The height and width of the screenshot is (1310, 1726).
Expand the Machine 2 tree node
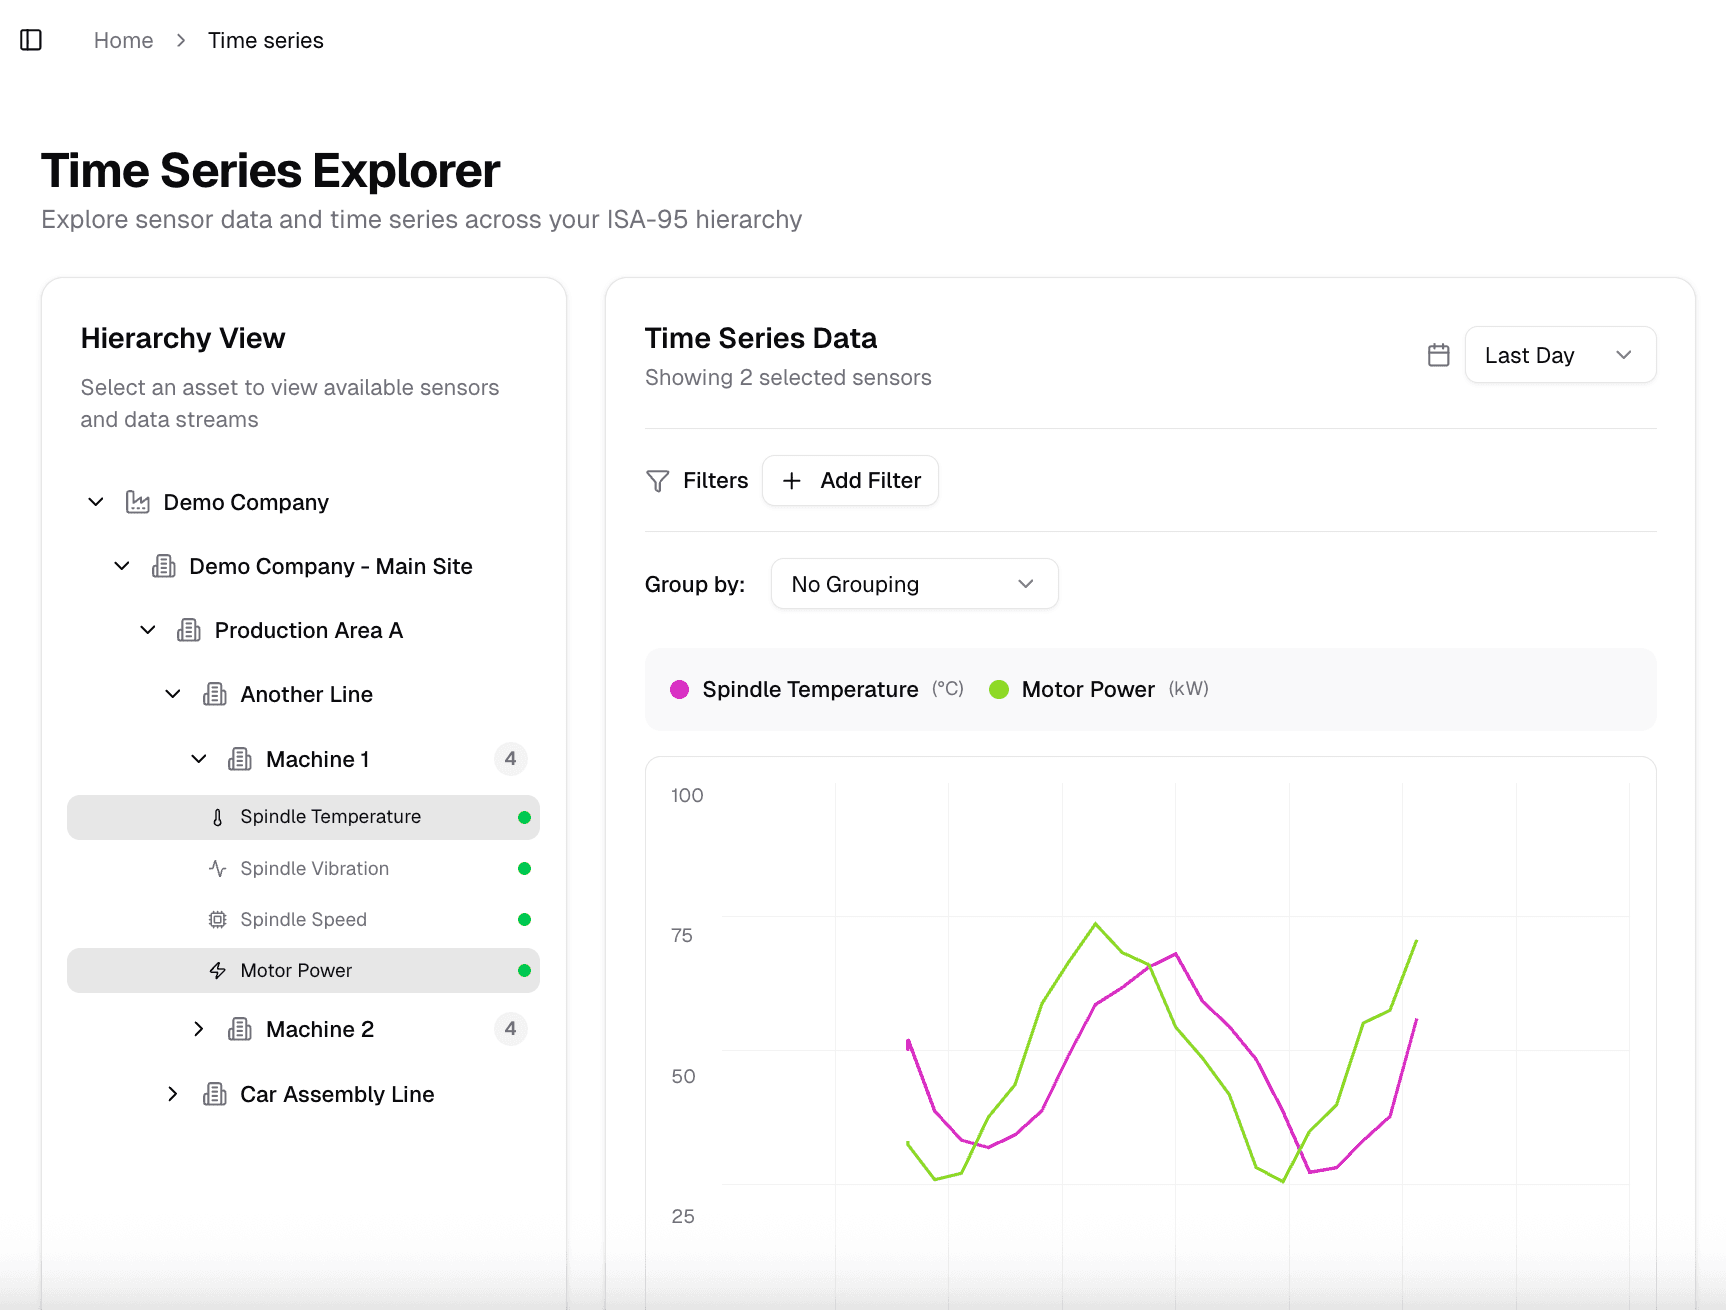(199, 1029)
